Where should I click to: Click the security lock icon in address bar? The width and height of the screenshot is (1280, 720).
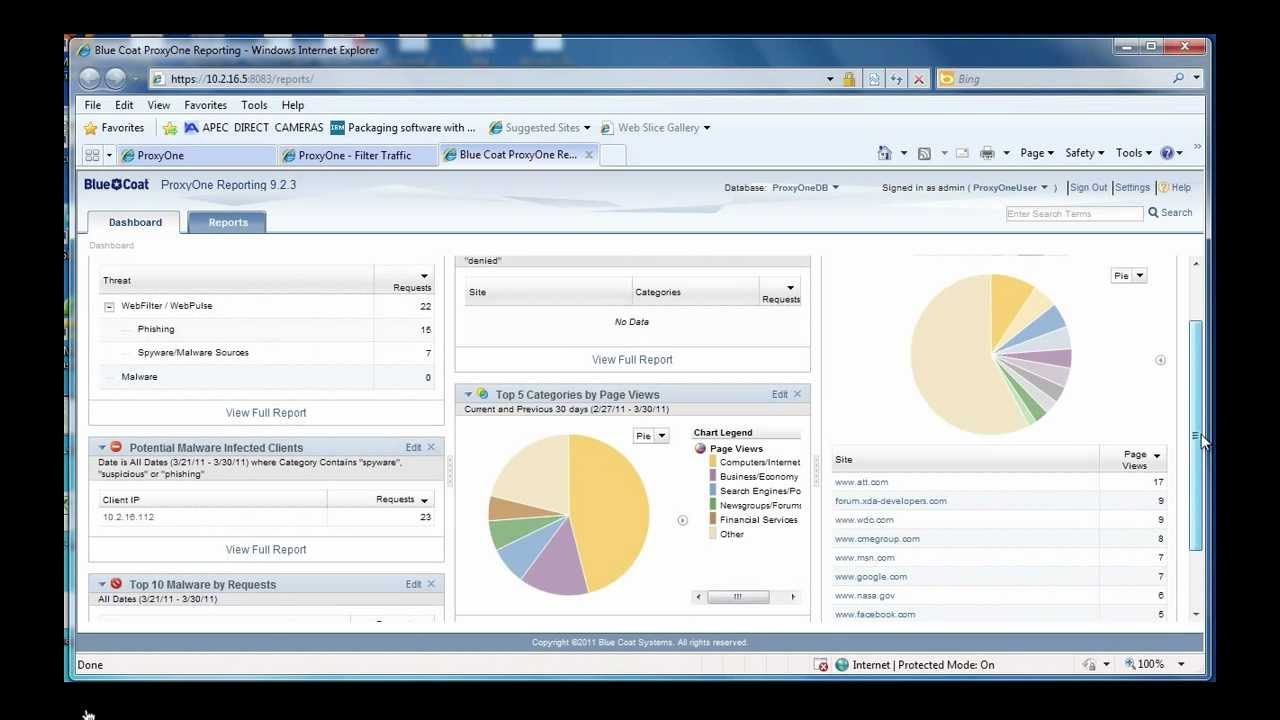point(849,79)
